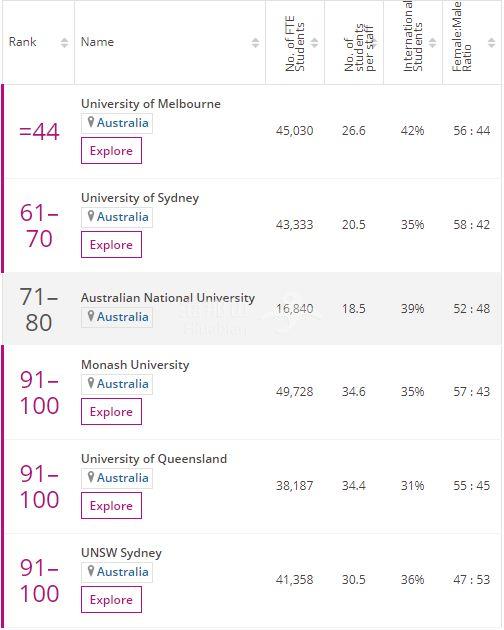The width and height of the screenshot is (504, 630).
Task: Open Monash University Explore button
Action: [x=111, y=412]
